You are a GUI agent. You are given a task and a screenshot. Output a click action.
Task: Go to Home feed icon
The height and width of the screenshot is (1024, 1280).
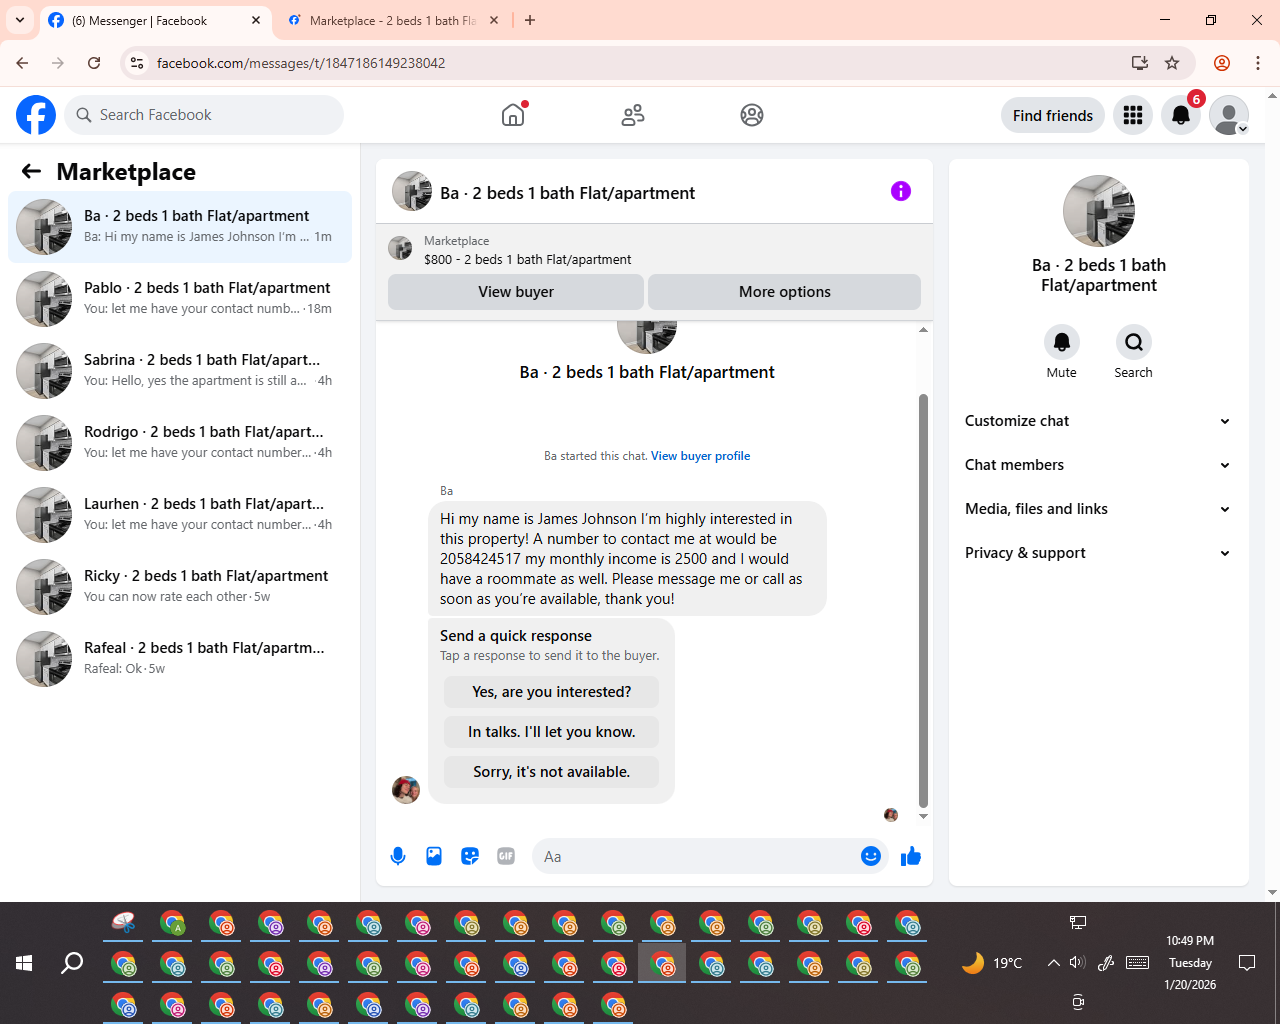513,115
